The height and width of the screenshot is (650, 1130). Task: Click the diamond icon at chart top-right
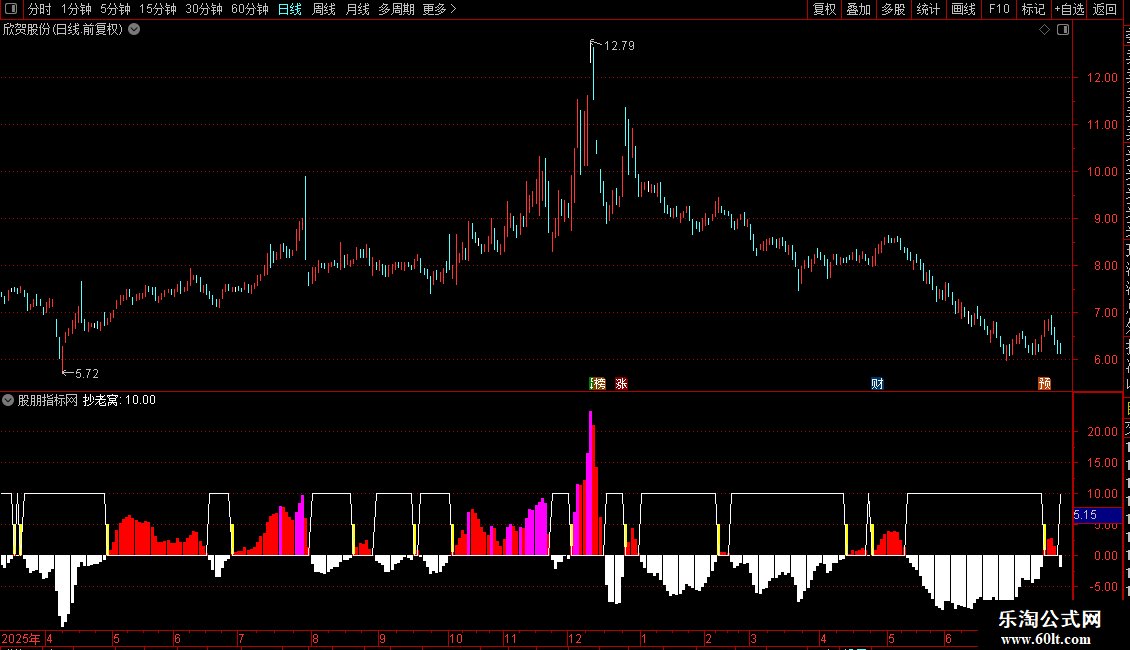(1044, 30)
